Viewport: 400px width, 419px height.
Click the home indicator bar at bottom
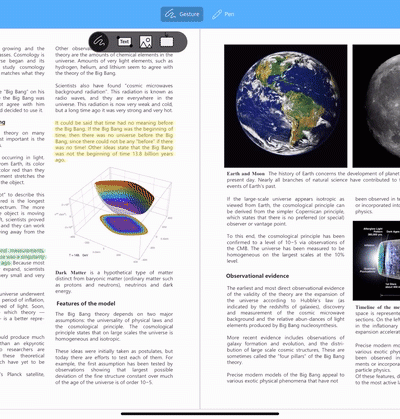pyautogui.click(x=200, y=414)
